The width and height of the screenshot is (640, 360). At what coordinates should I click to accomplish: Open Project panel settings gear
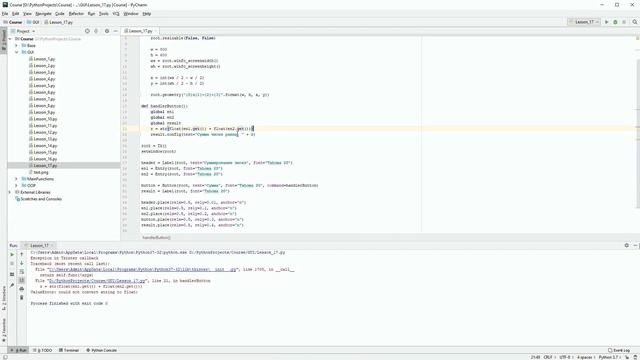pos(107,31)
